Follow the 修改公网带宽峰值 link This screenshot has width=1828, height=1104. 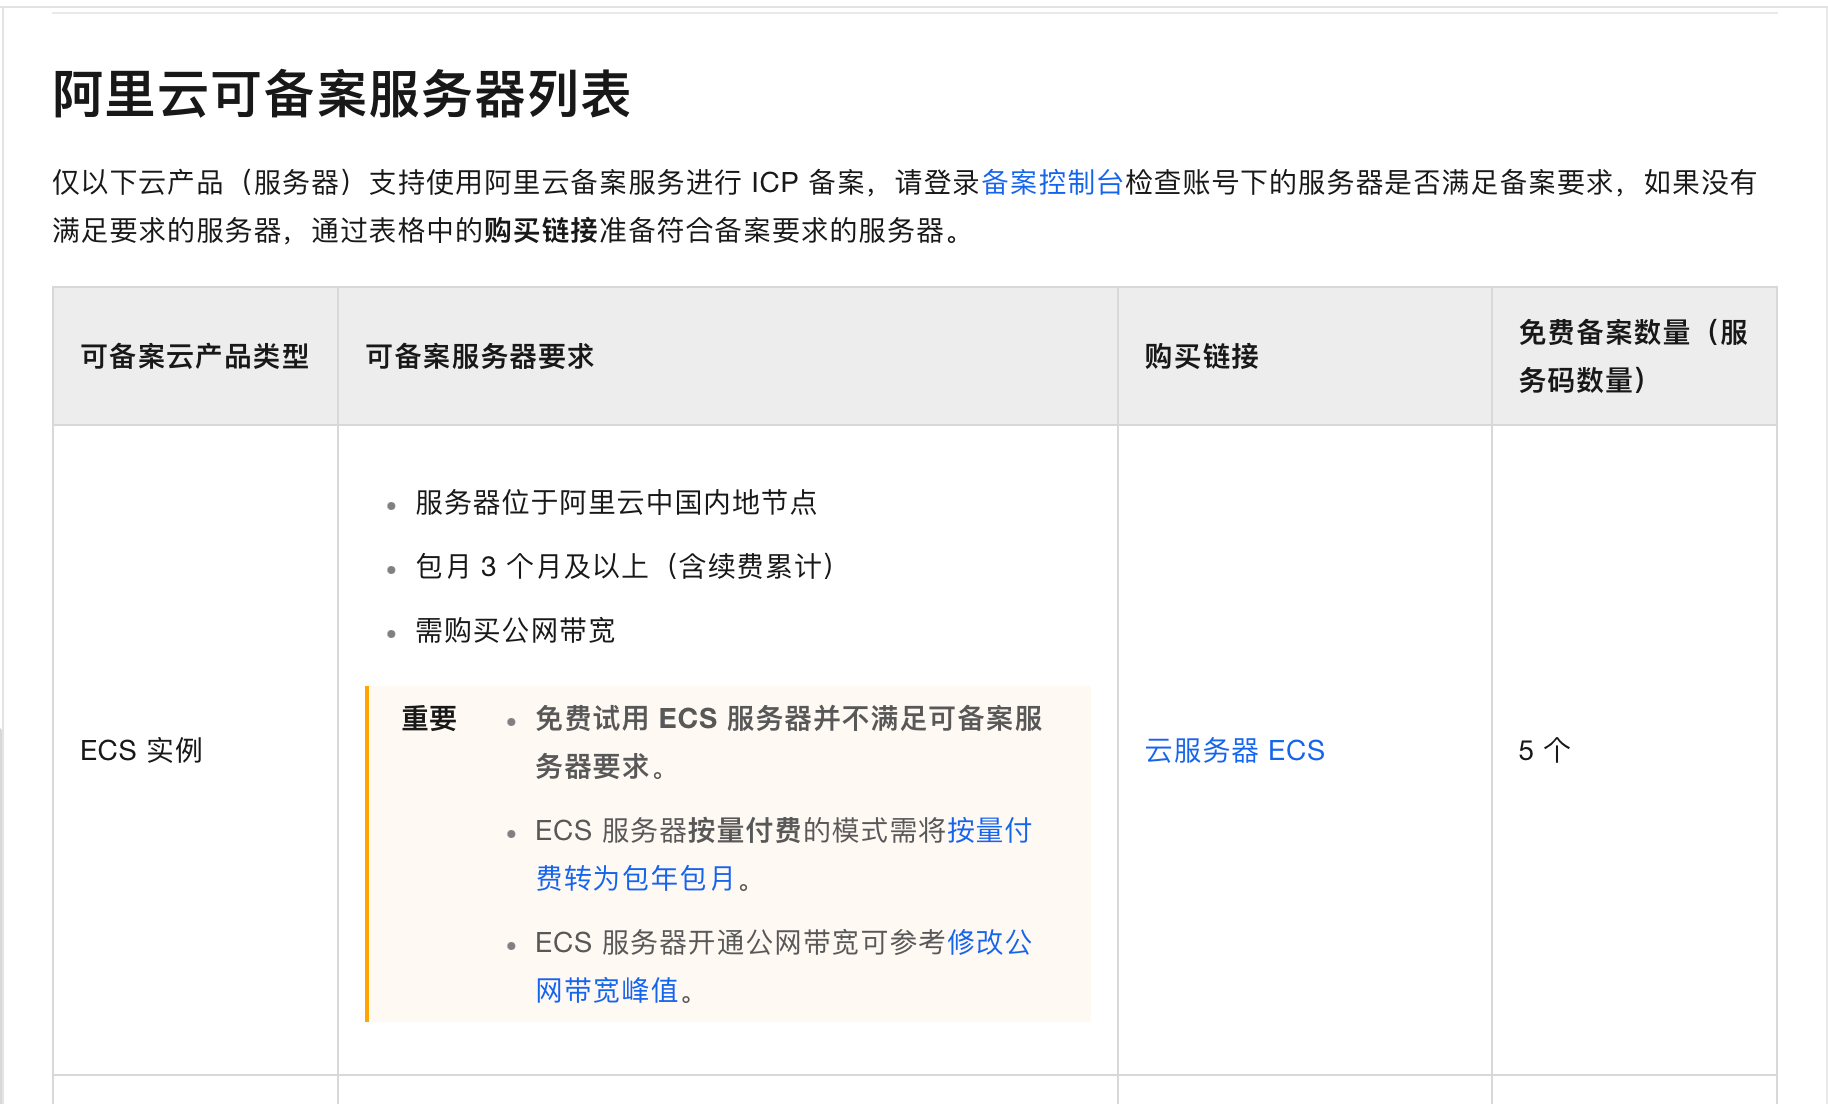(x=783, y=966)
